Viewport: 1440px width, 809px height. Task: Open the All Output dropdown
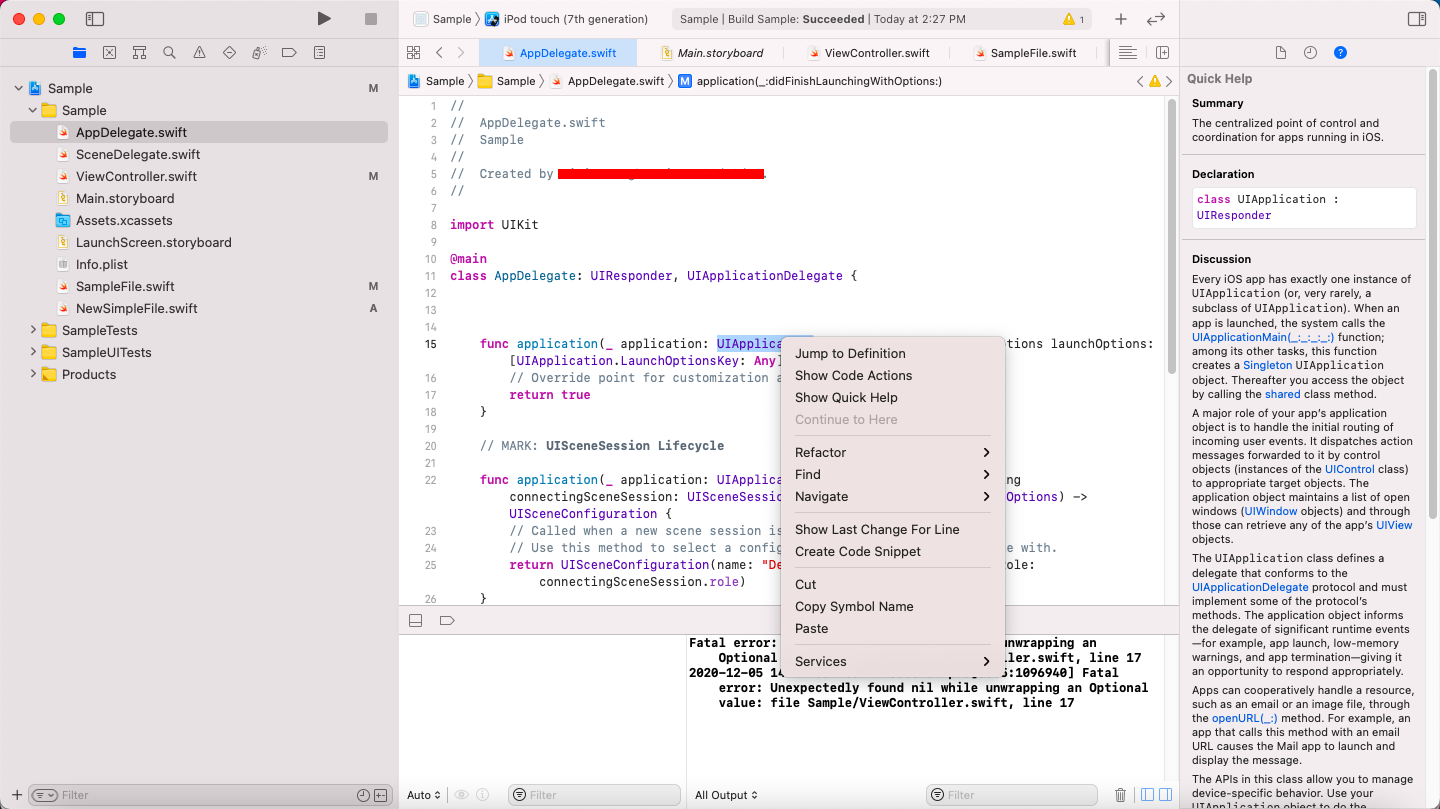click(x=727, y=795)
